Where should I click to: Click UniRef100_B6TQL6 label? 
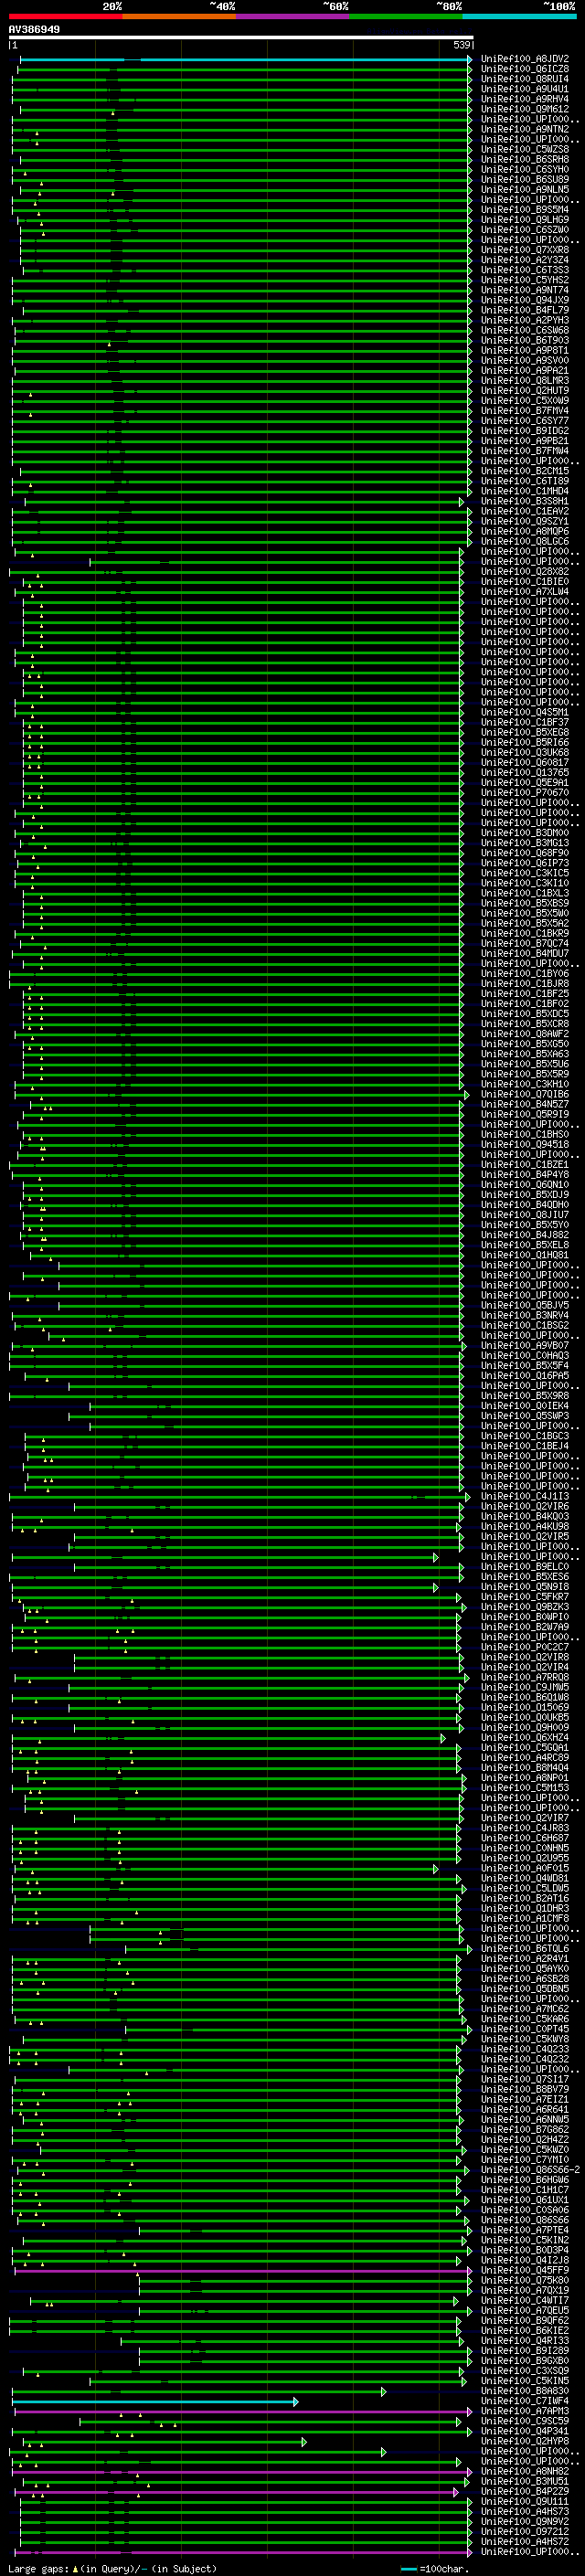tap(525, 1948)
